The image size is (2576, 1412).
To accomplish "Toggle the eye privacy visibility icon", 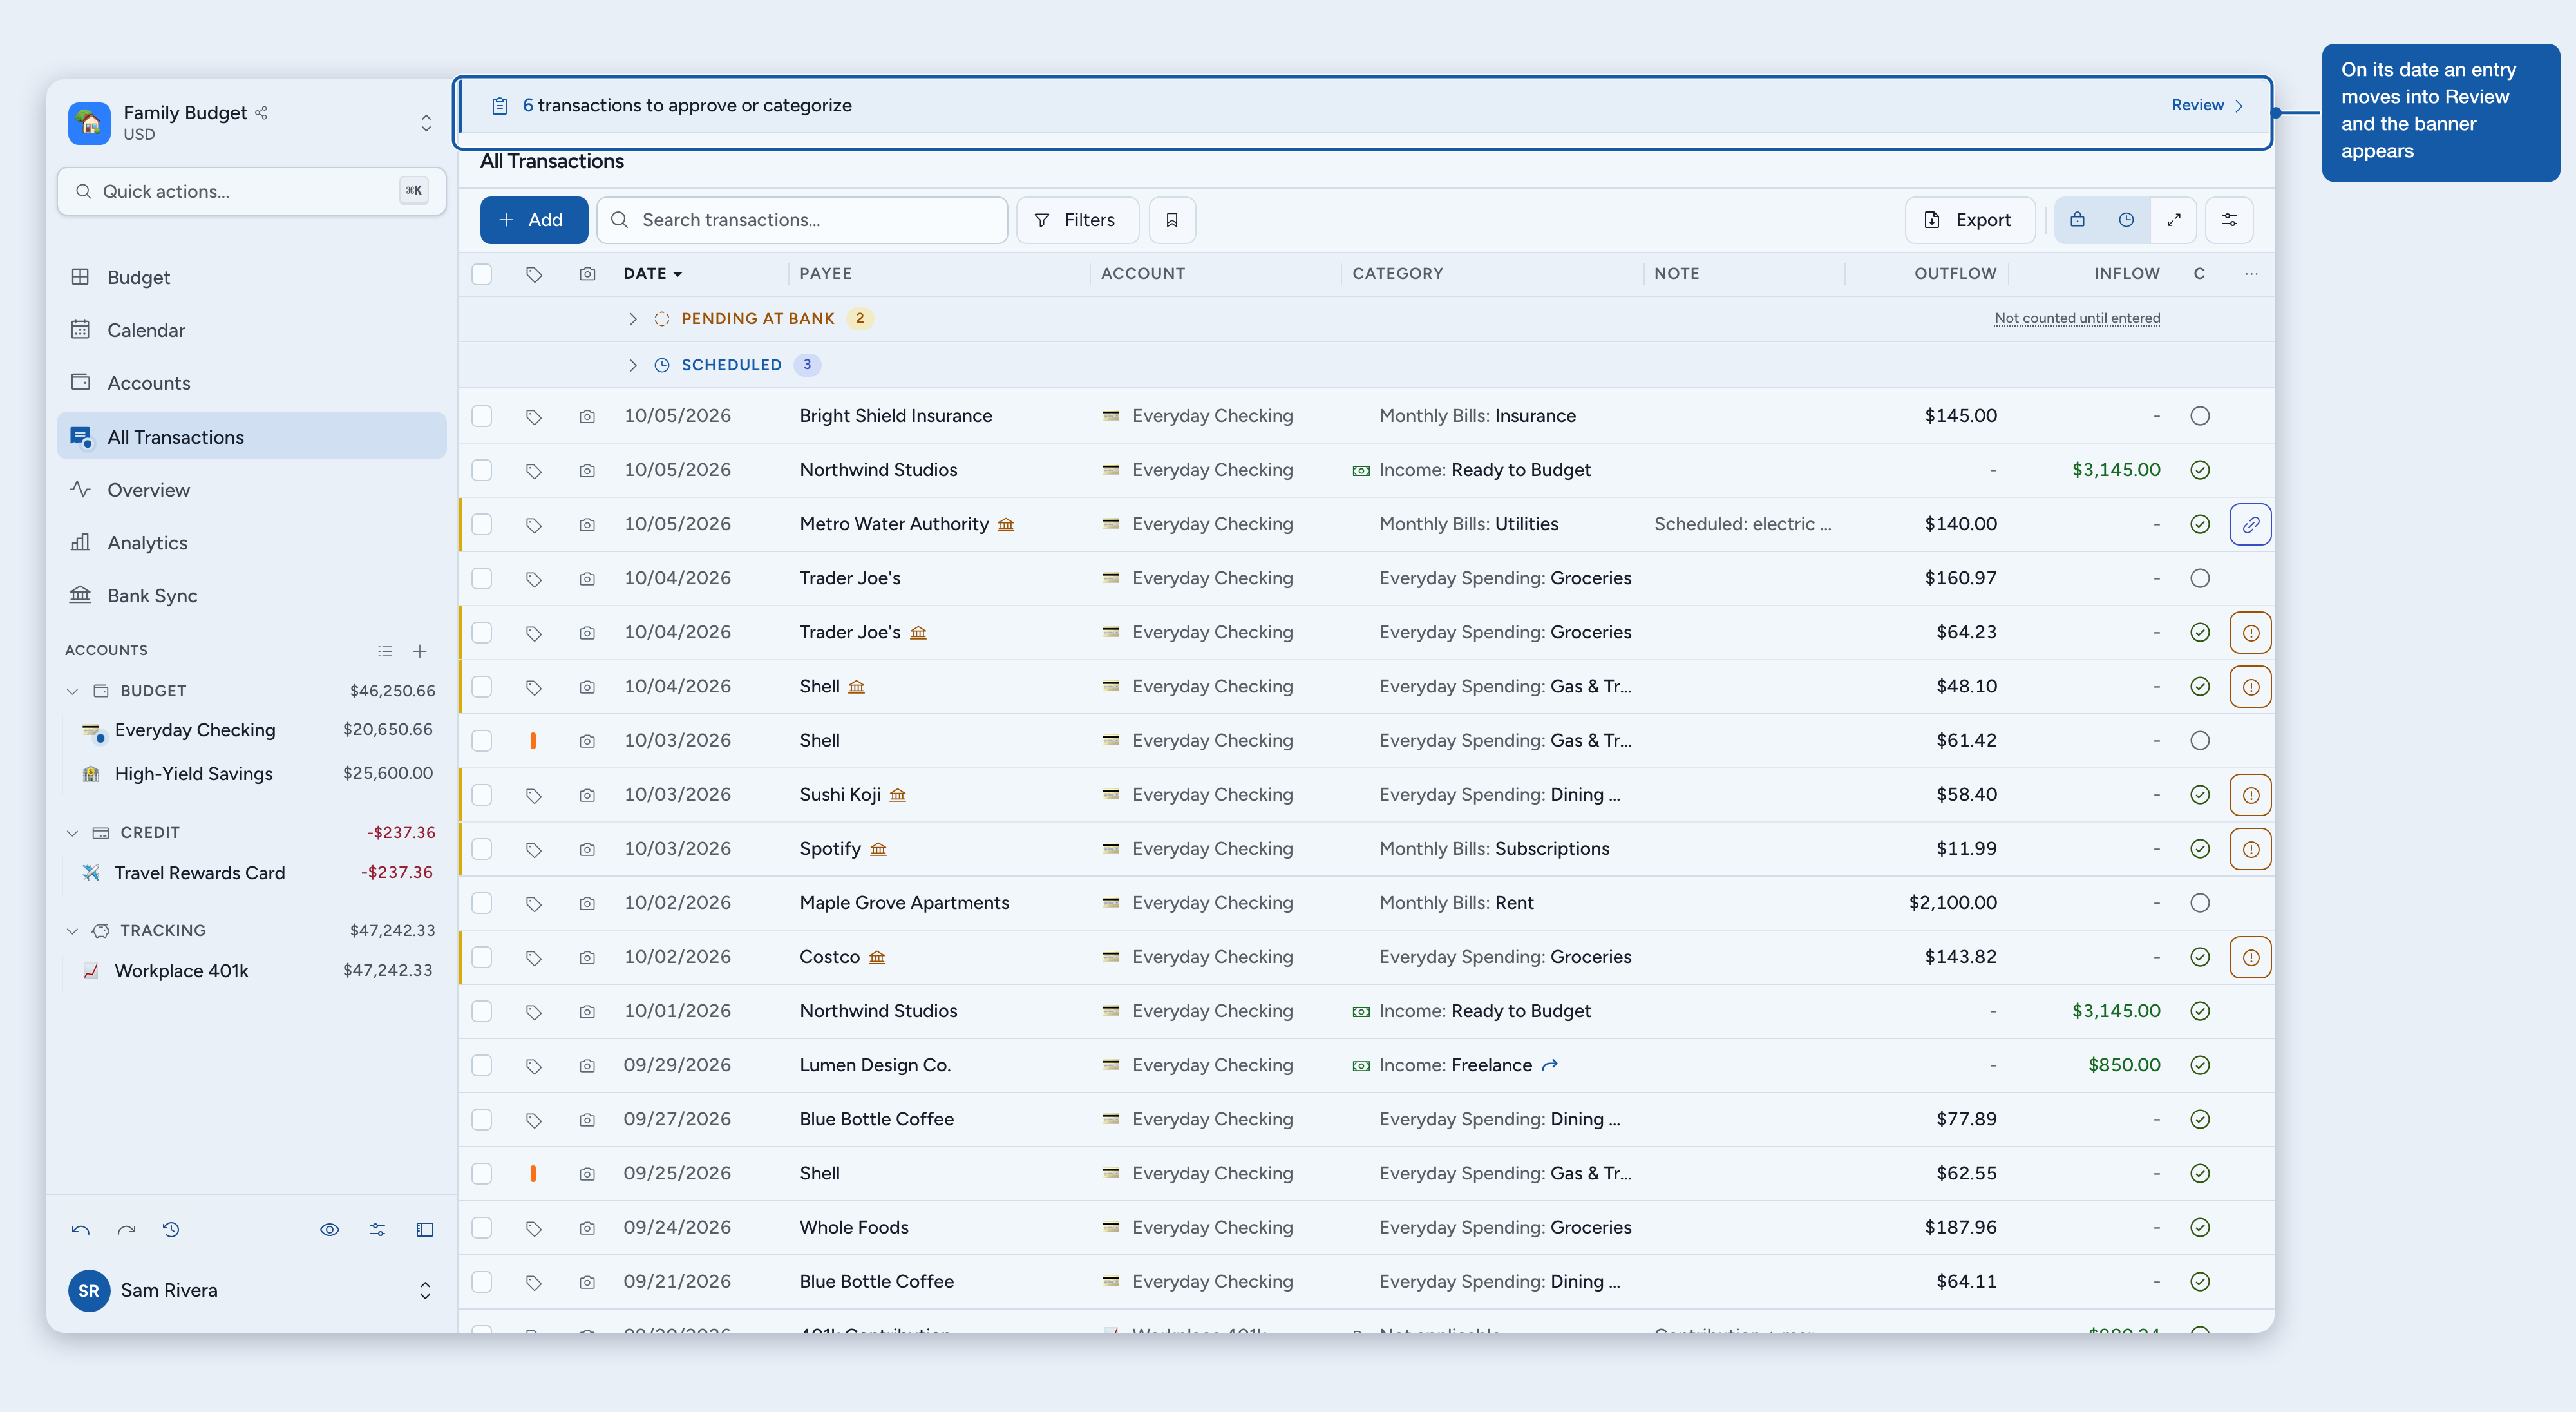I will 329,1230.
